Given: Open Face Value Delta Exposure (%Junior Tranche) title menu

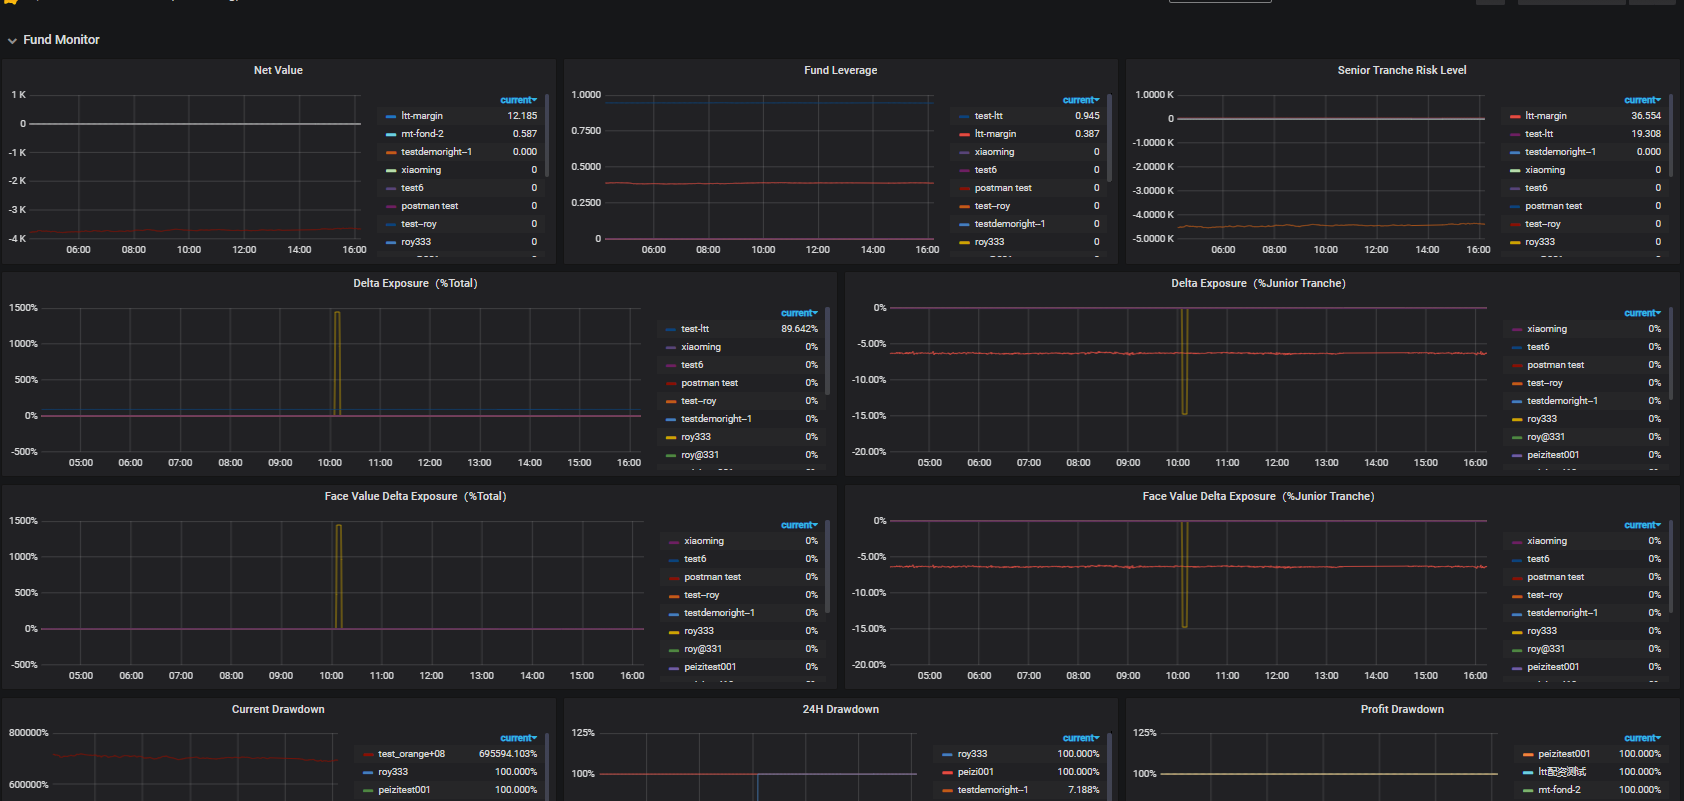Looking at the screenshot, I should (x=1258, y=496).
